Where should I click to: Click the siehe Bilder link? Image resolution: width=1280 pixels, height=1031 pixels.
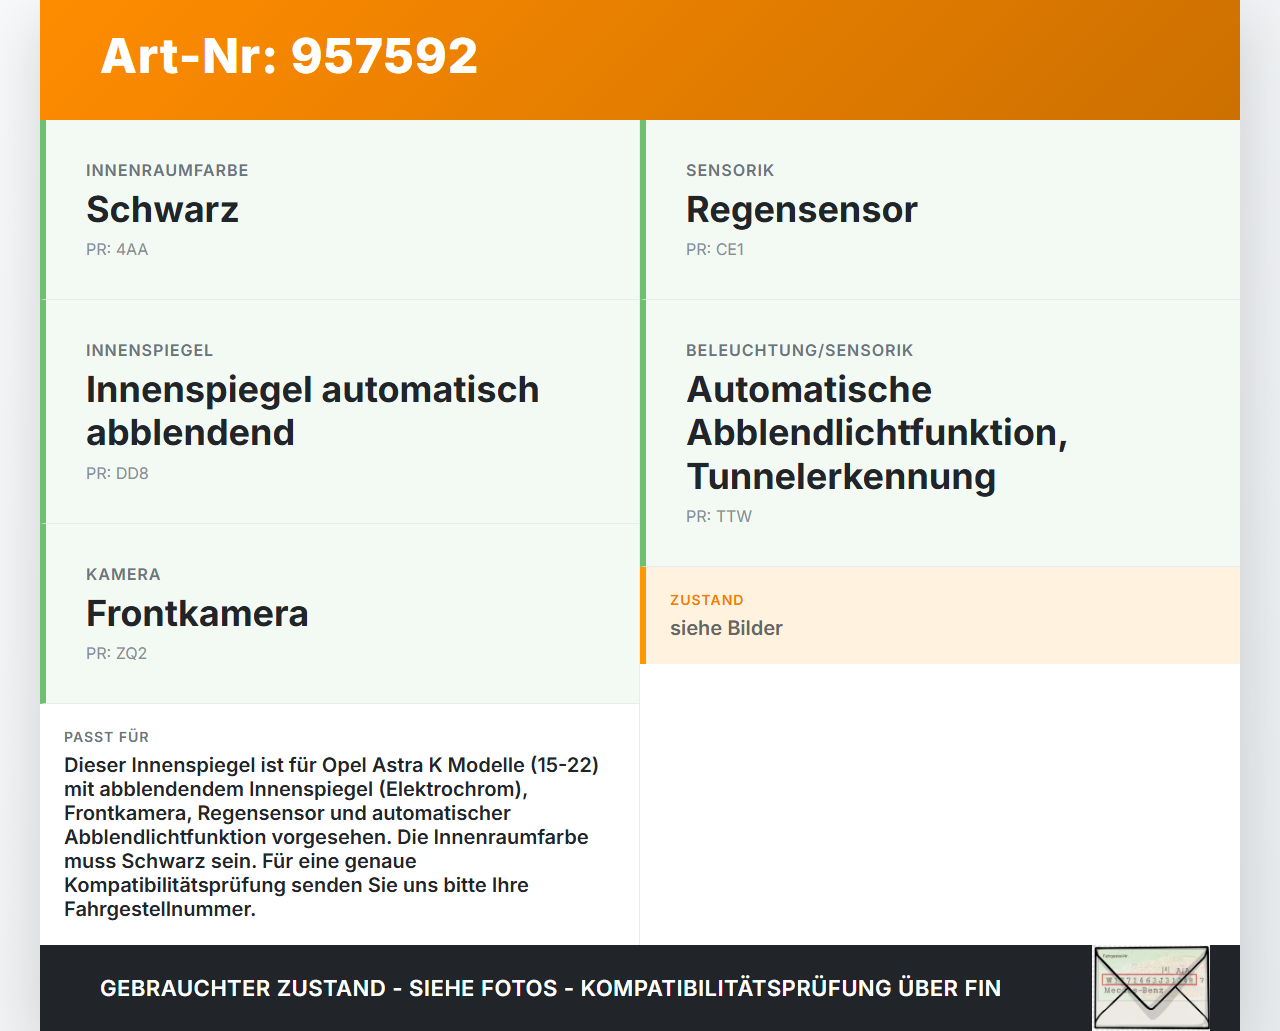pyautogui.click(x=726, y=628)
